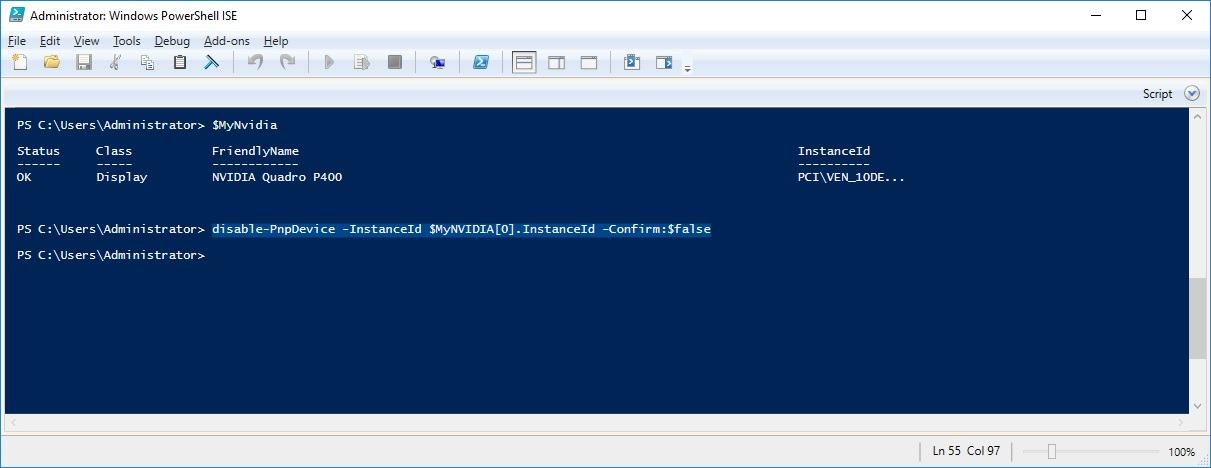1211x468 pixels.
Task: Clear console pane icon
Action: pyautogui.click(x=212, y=62)
